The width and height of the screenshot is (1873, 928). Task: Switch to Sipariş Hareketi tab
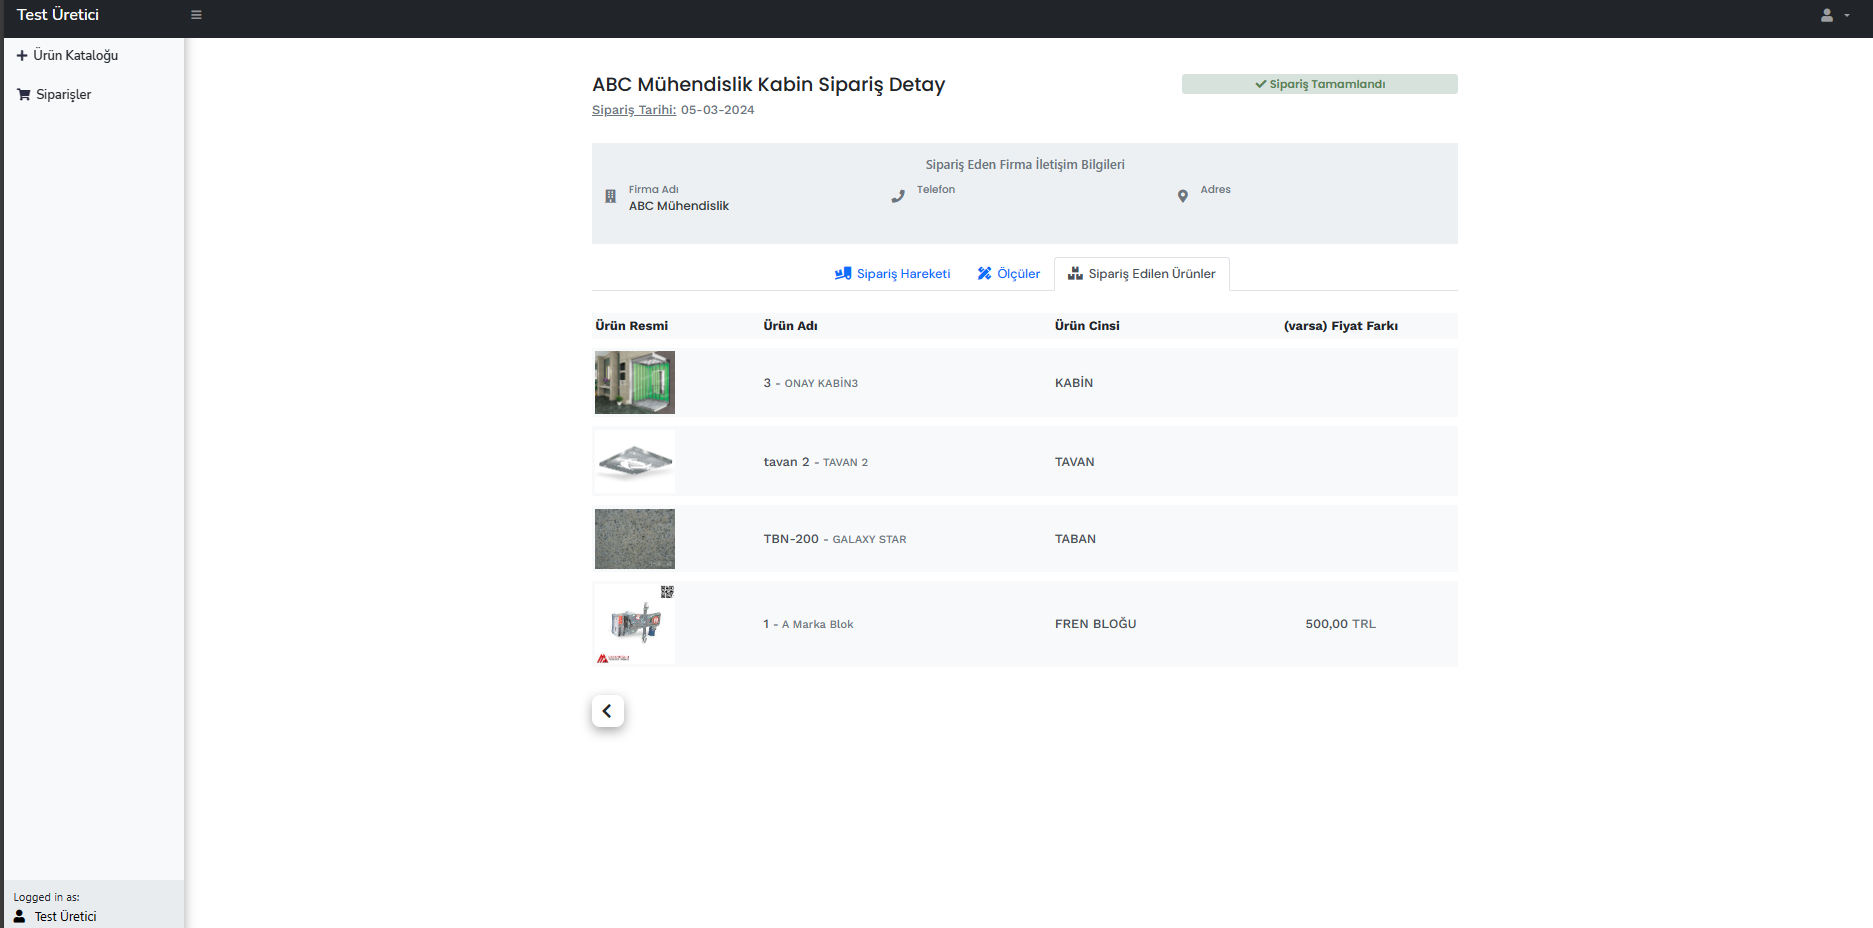click(x=892, y=274)
